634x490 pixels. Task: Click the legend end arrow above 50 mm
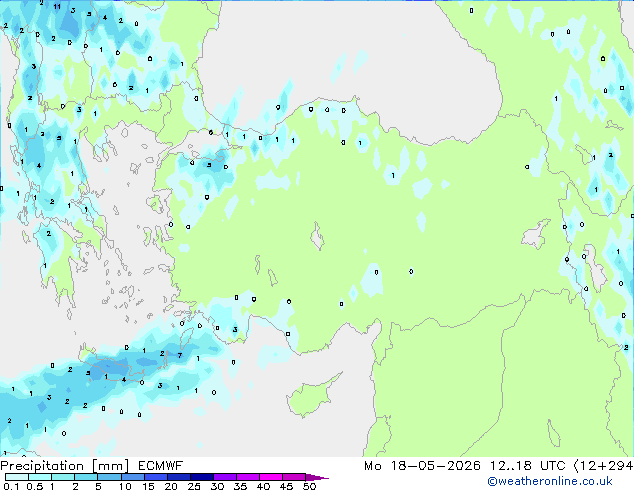tap(317, 477)
